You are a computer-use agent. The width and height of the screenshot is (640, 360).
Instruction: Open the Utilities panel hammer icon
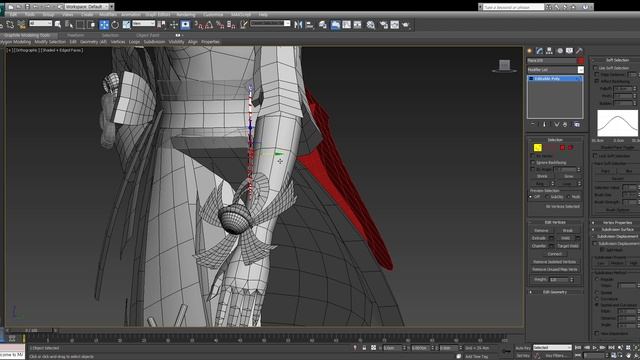(579, 51)
